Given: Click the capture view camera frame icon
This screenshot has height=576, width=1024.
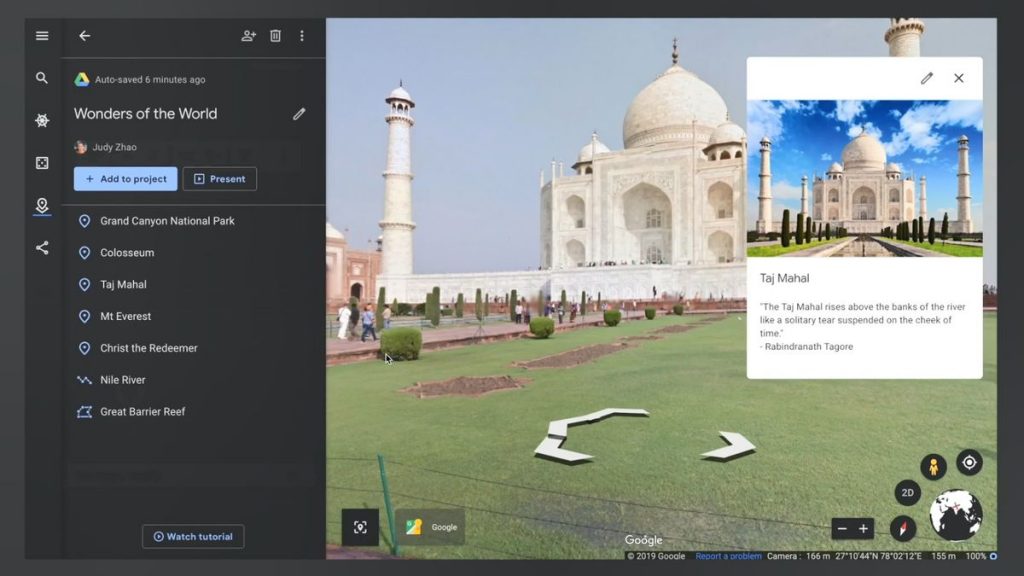Looking at the screenshot, I should pos(360,528).
